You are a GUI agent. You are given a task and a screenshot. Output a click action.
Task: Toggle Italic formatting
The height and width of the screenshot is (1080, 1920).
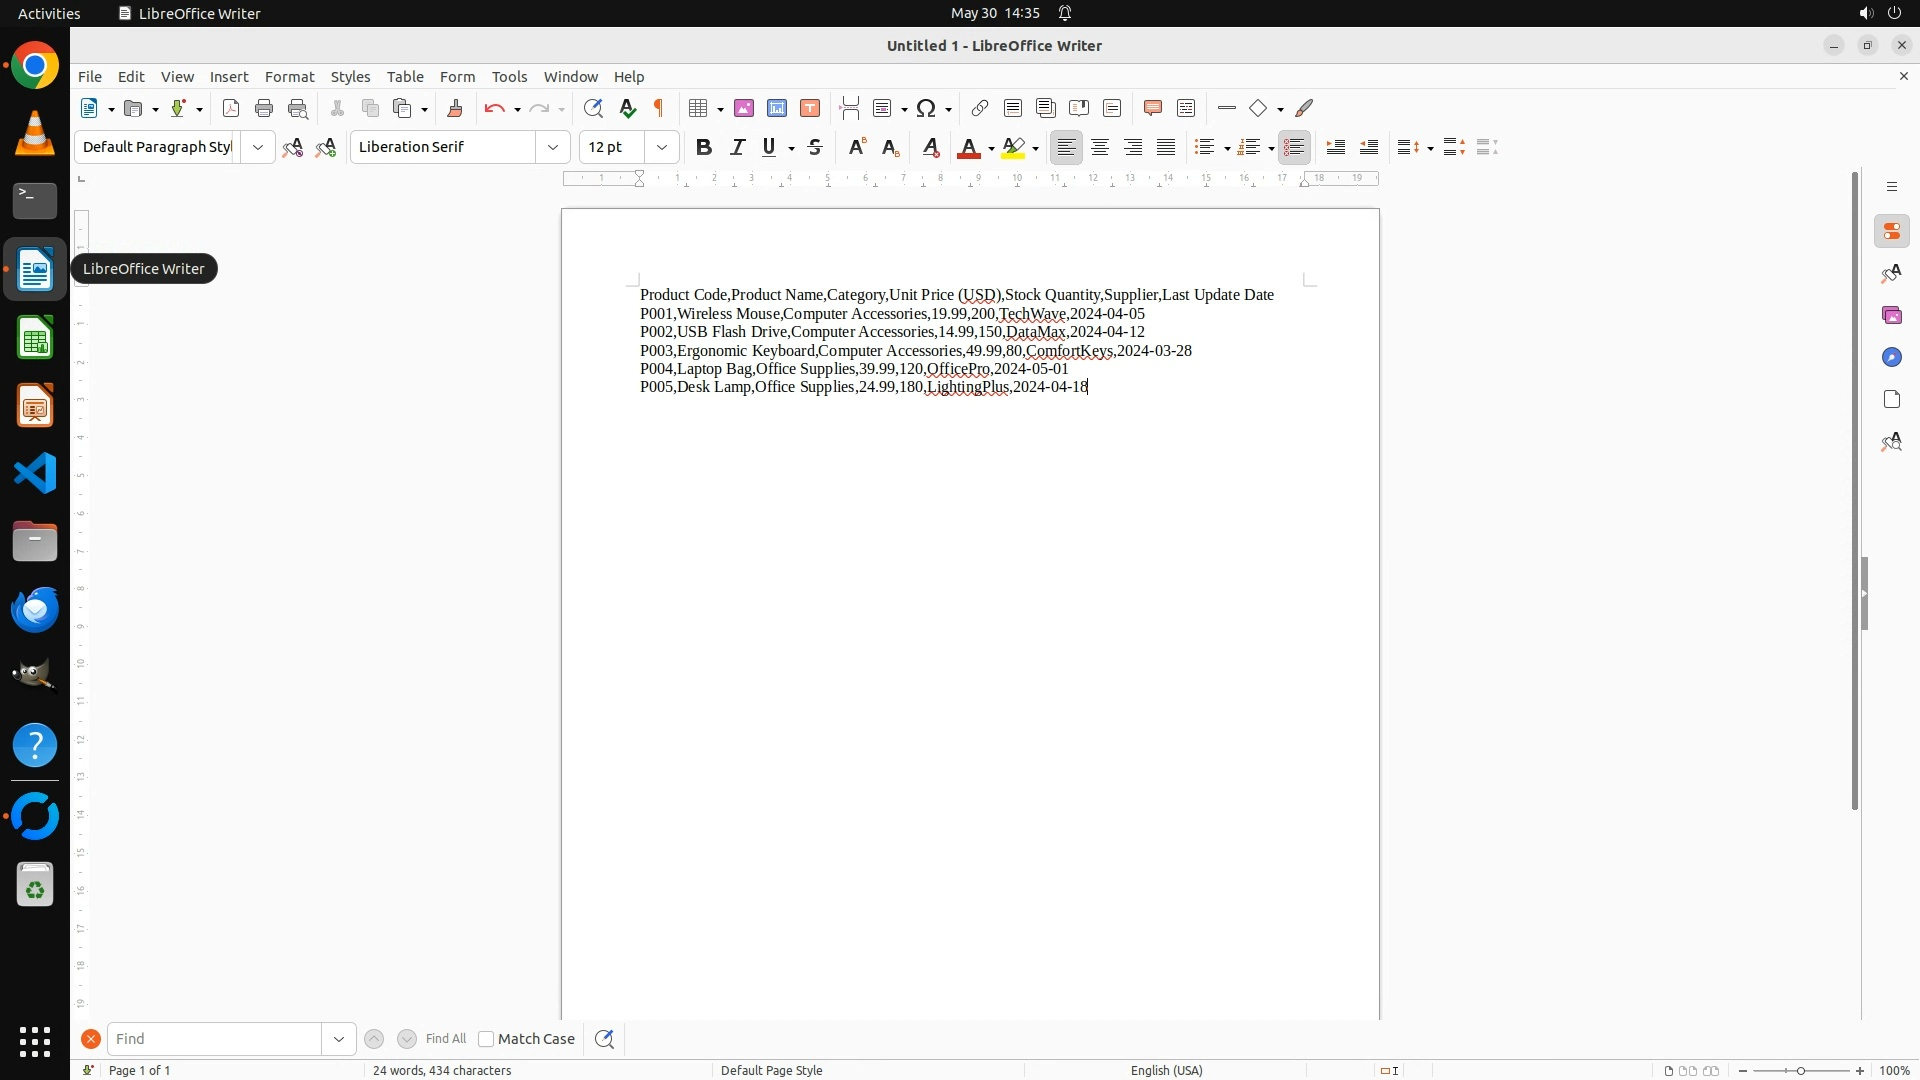737,147
